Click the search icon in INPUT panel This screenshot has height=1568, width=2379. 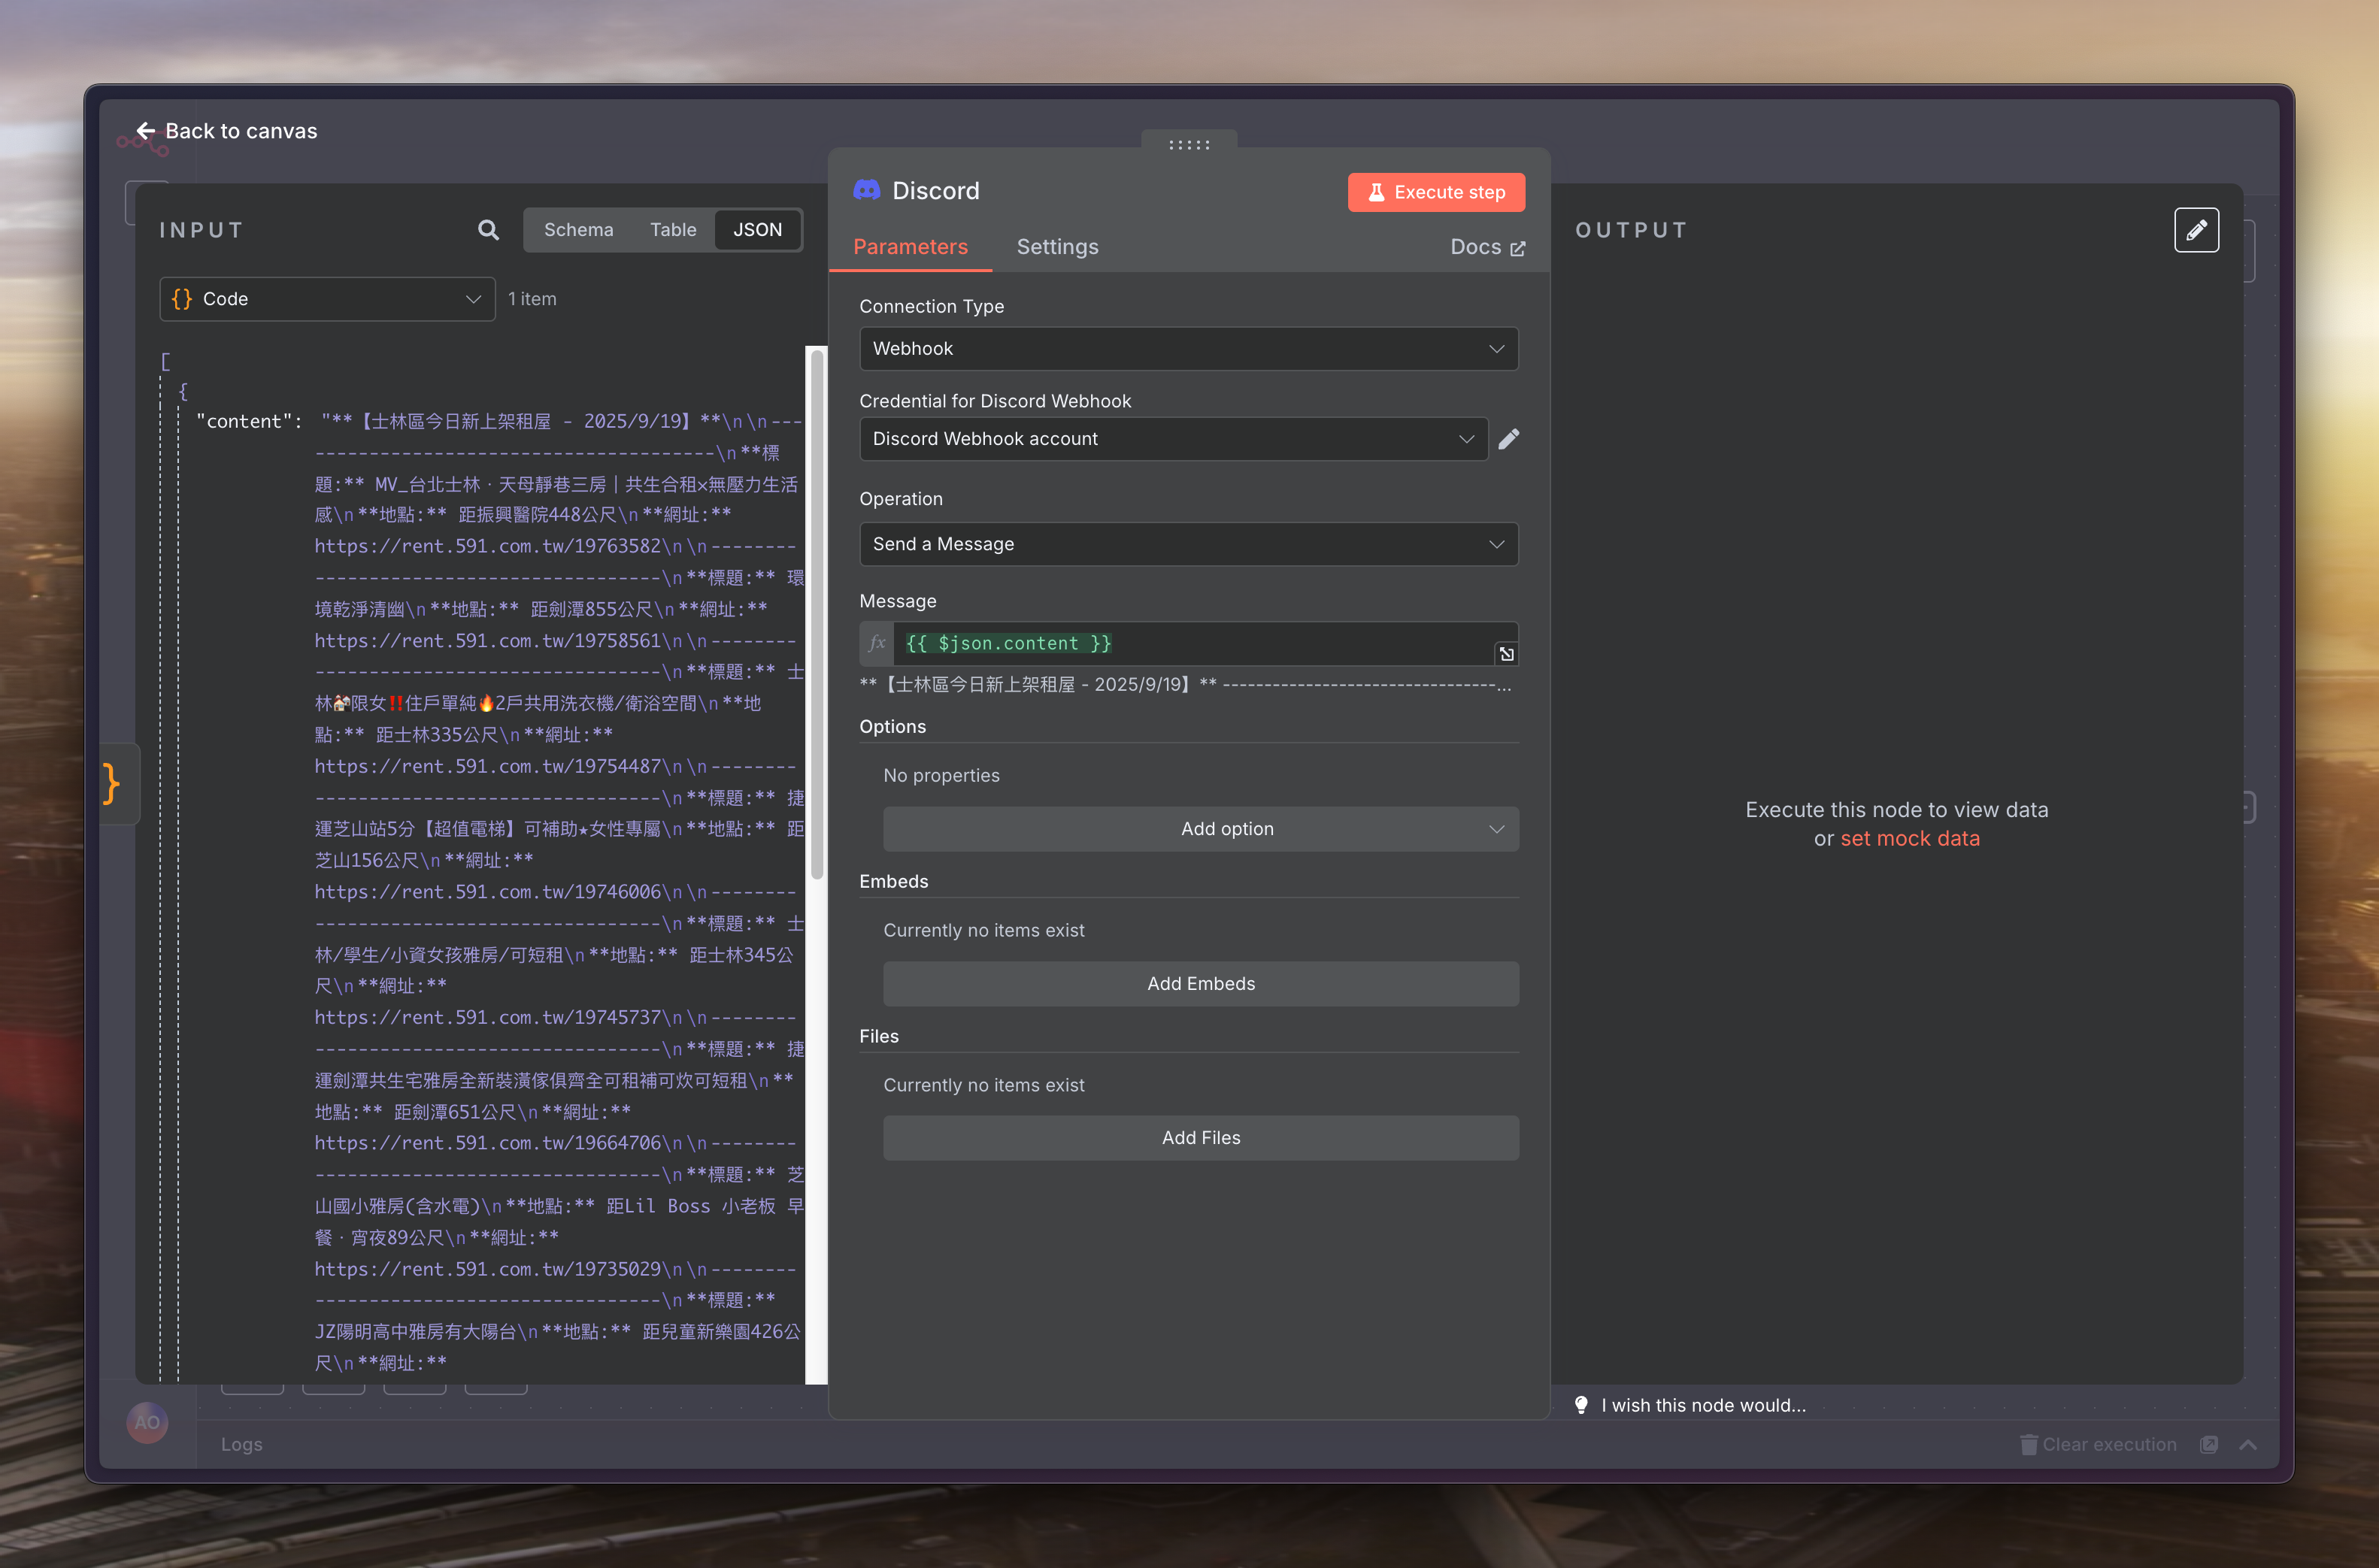(x=488, y=230)
